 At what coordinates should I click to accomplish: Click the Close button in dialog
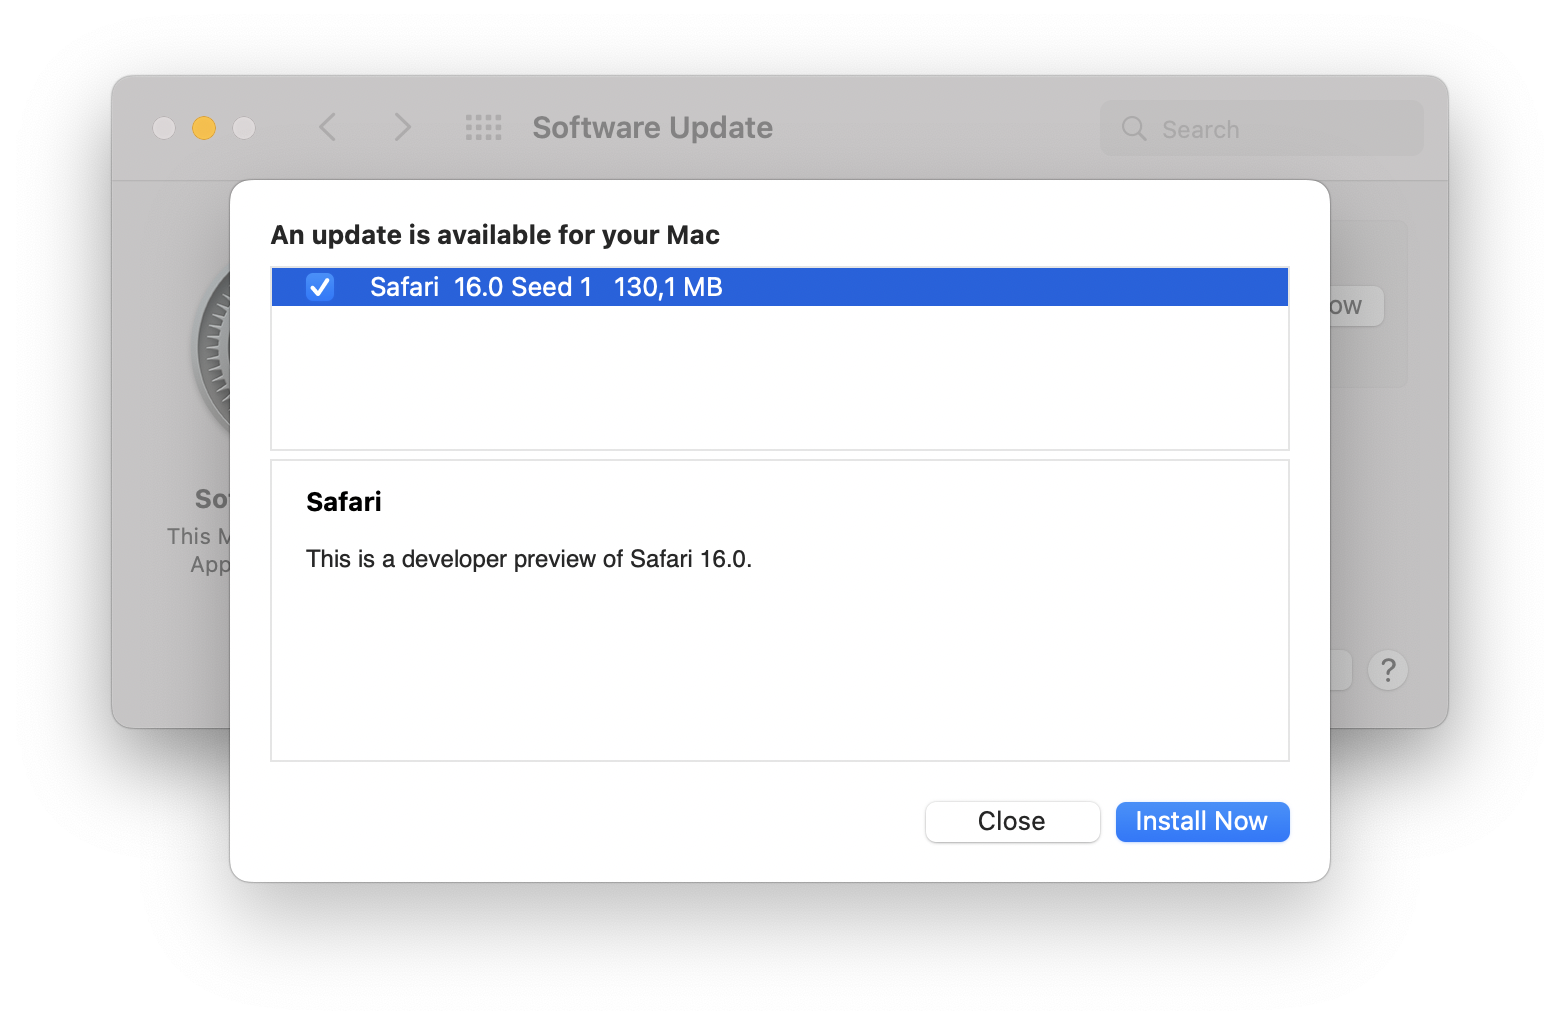pos(1012,821)
